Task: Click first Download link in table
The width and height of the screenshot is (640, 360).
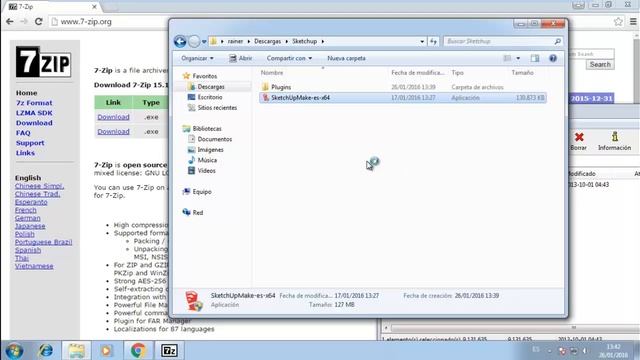Action: click(113, 117)
